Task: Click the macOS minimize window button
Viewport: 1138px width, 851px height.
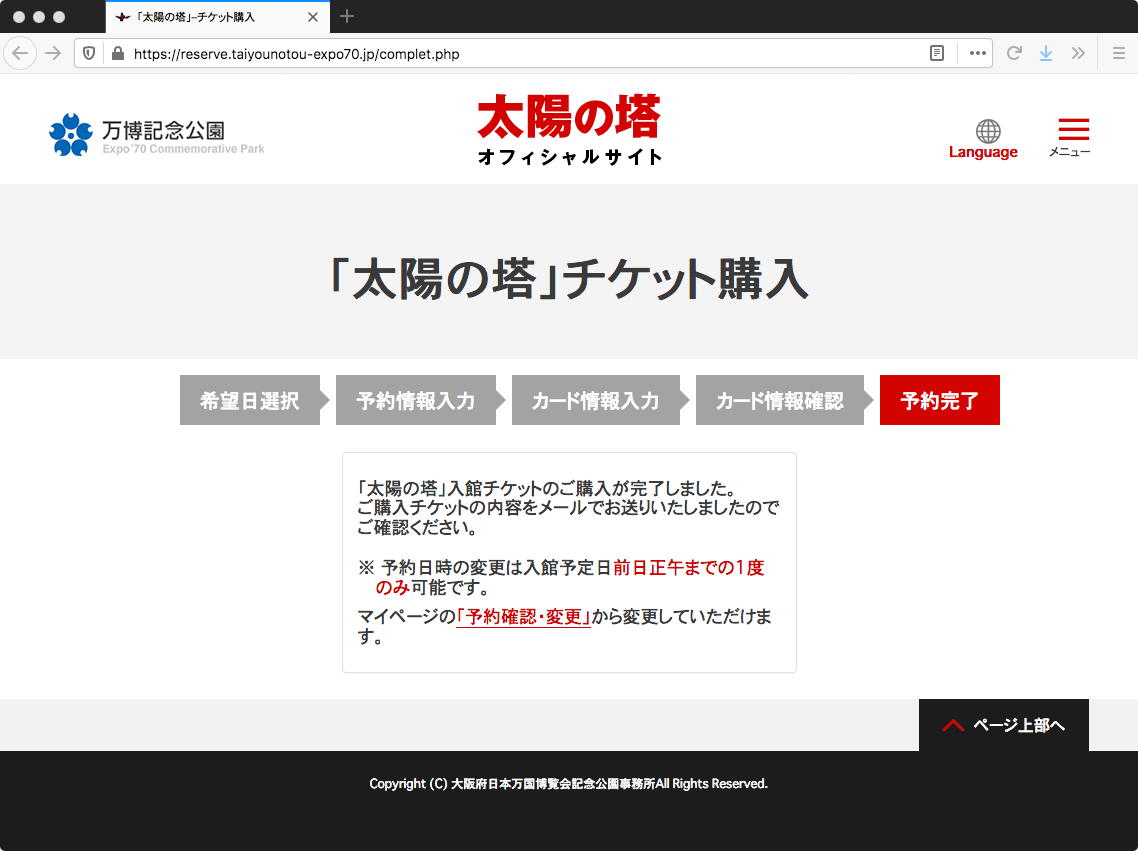Action: pos(39,17)
